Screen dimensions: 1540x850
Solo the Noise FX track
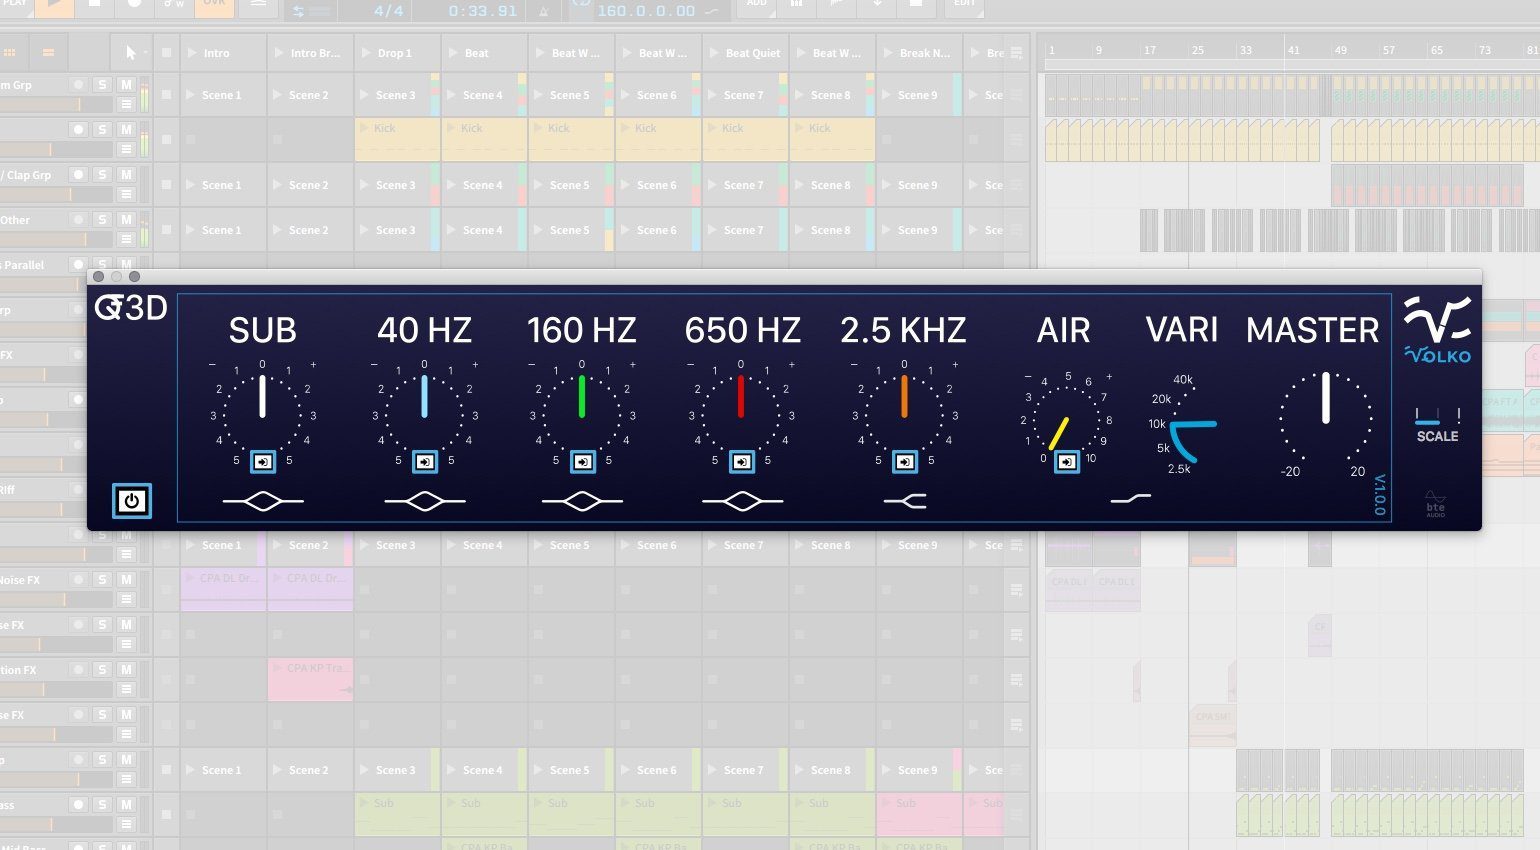(x=102, y=579)
